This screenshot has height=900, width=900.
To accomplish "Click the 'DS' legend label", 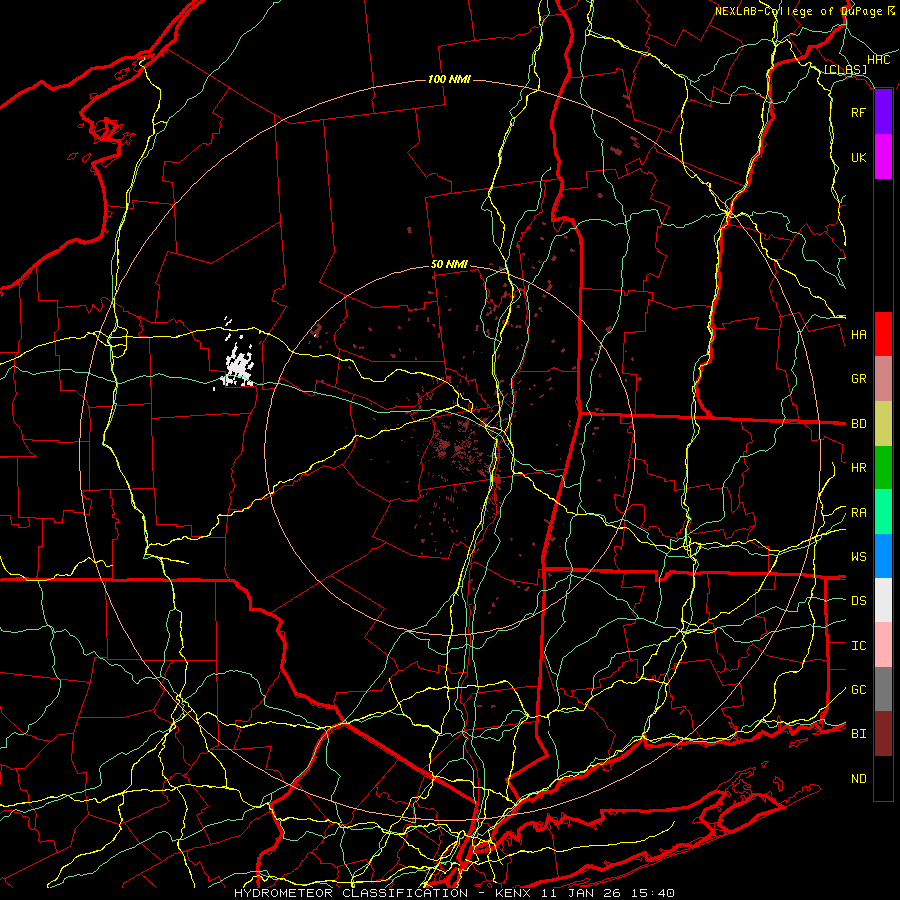I will 859,601.
